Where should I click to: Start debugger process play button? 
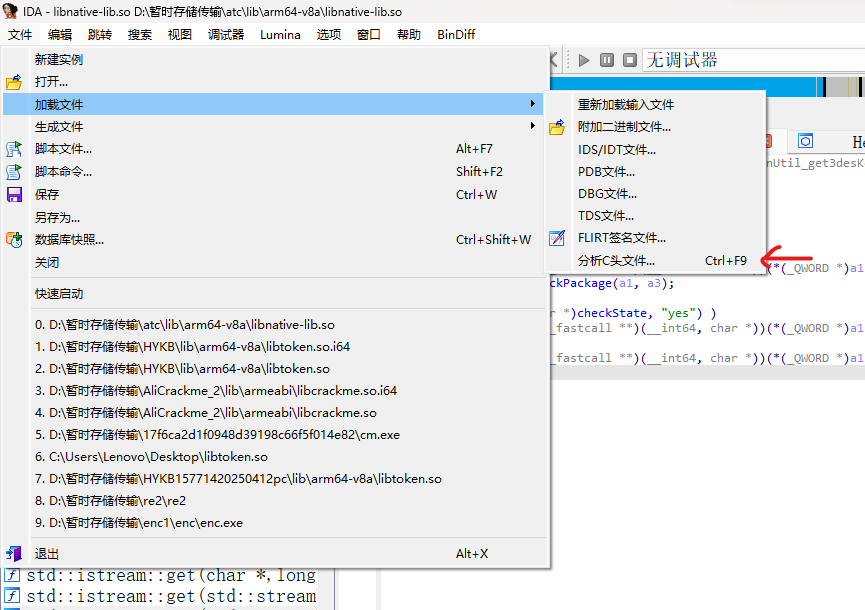(x=584, y=60)
